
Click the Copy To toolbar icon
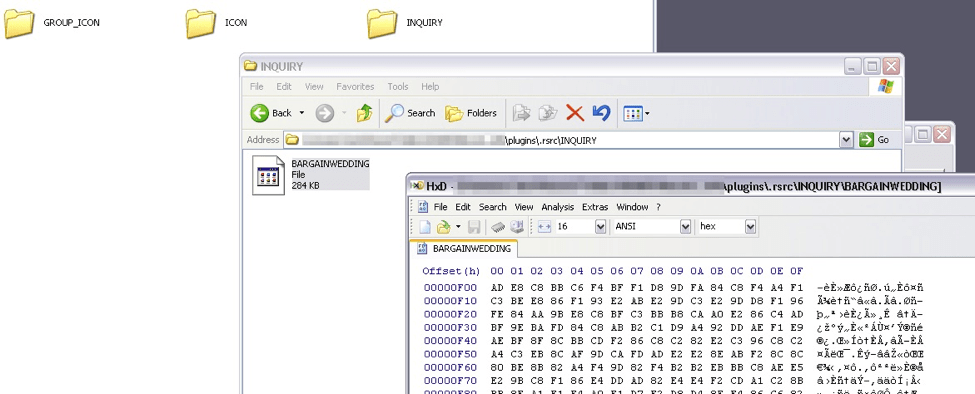[x=547, y=113]
